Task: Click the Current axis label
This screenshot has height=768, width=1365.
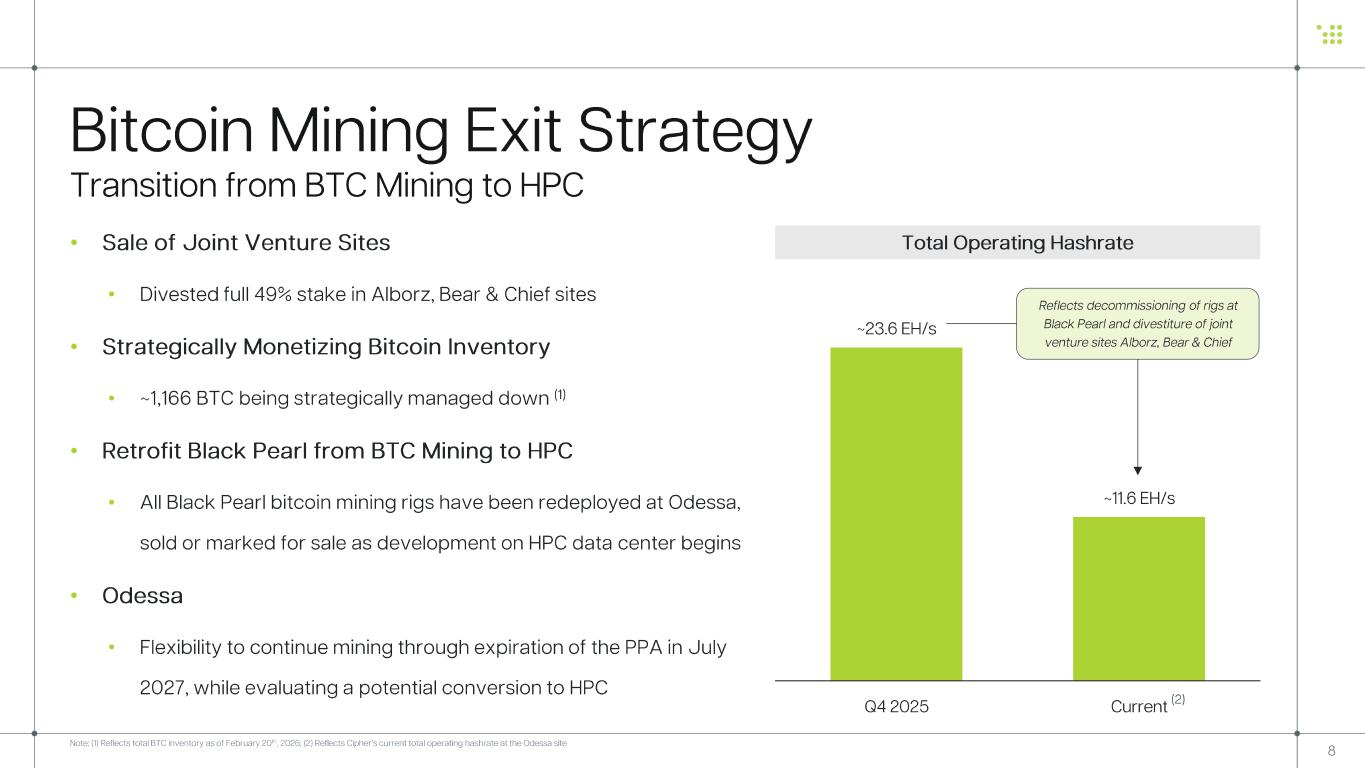Action: tap(1139, 707)
